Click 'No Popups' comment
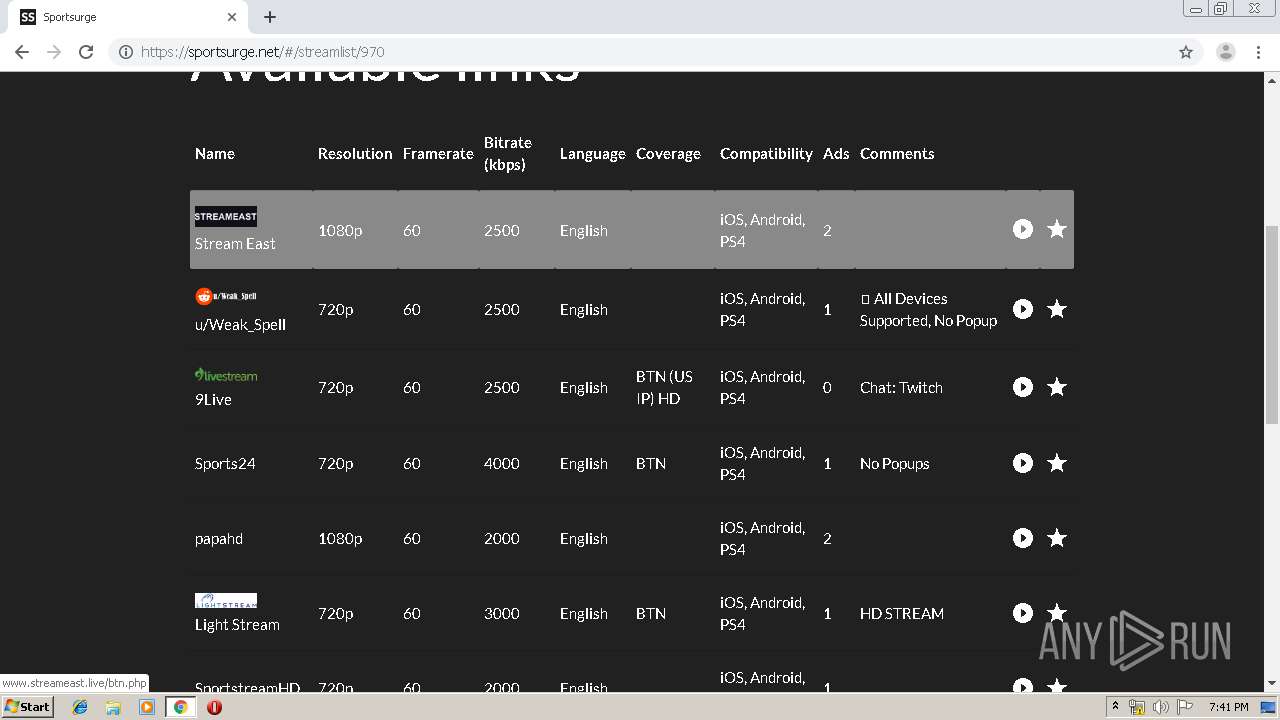Image resolution: width=1280 pixels, height=720 pixels. pos(895,463)
